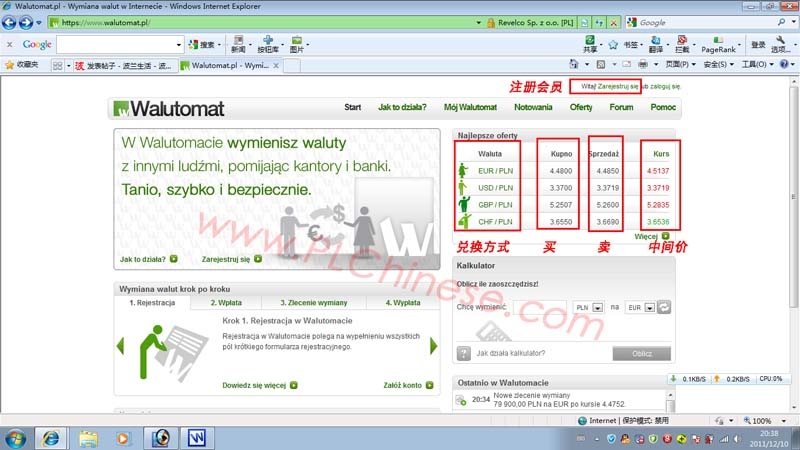Open the Tools menu dropdown in command bar
The width and height of the screenshot is (800, 450).
[x=757, y=64]
